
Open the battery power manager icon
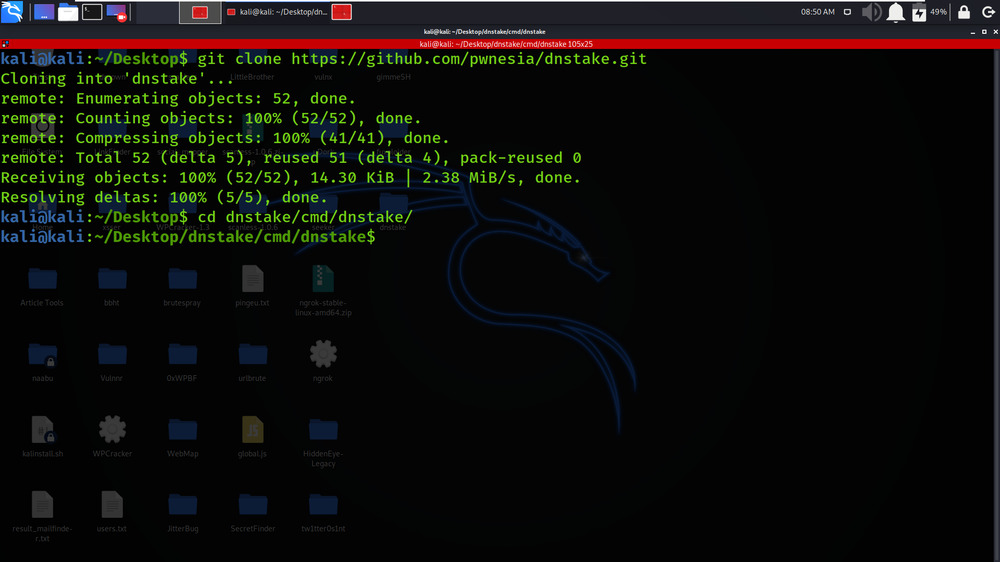pos(918,12)
